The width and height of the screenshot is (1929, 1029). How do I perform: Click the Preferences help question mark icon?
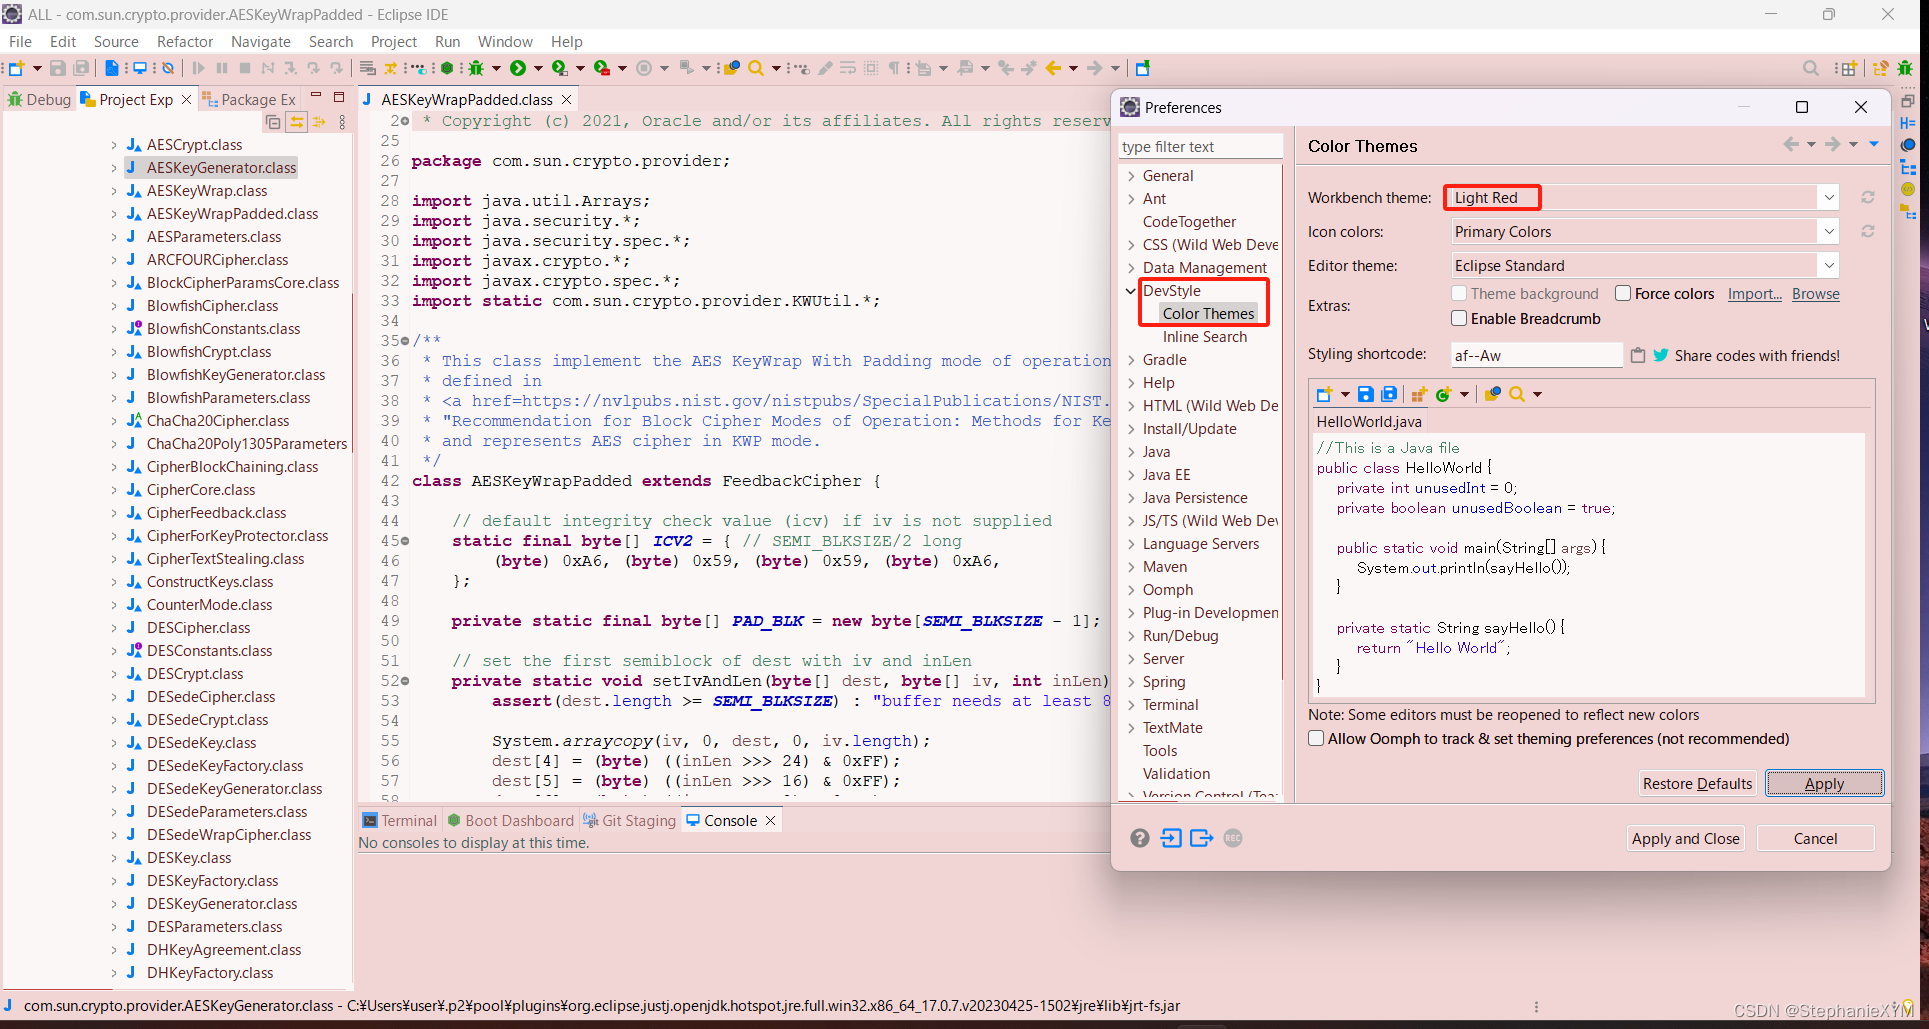point(1140,838)
